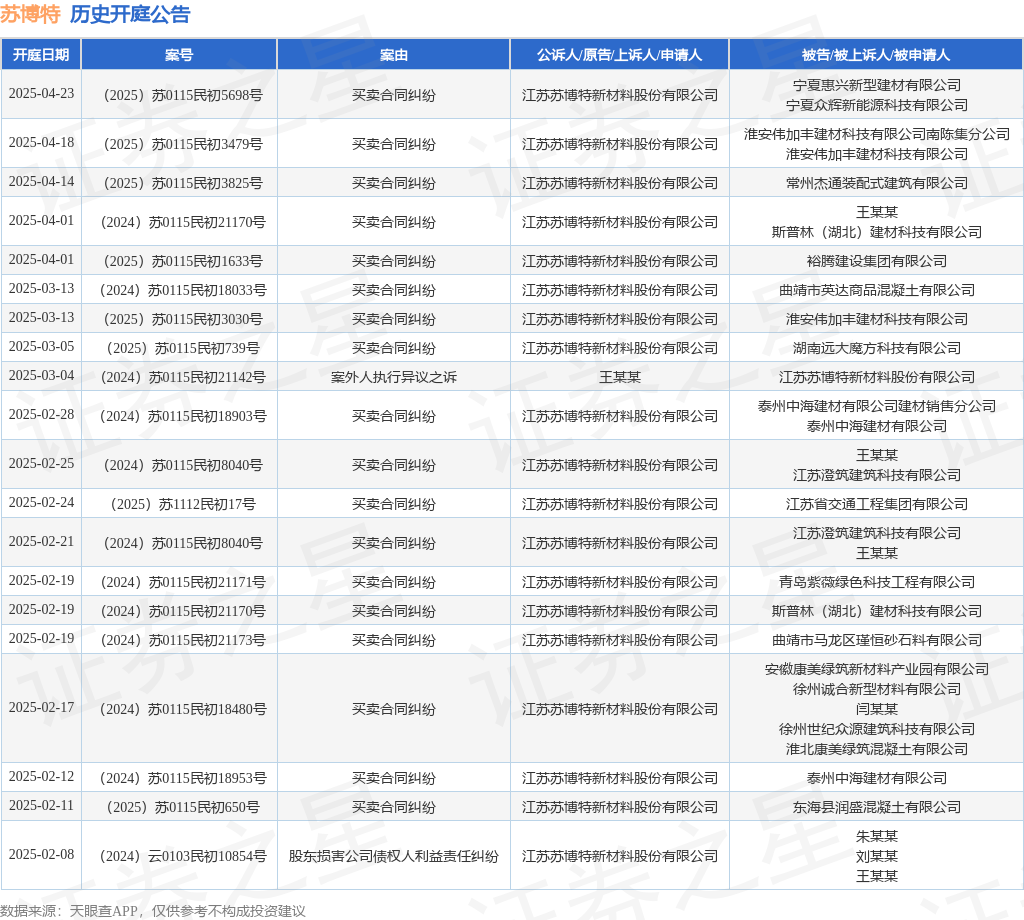Click defendant 刘某某

[x=876, y=857]
